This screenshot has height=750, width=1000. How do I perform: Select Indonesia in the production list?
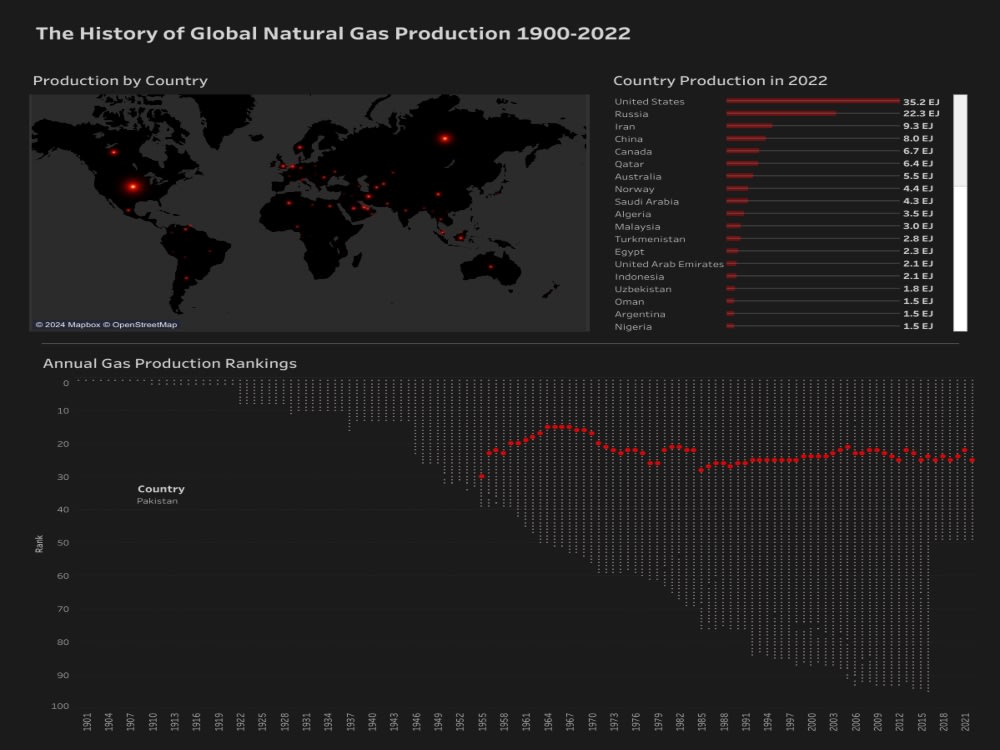(x=639, y=277)
